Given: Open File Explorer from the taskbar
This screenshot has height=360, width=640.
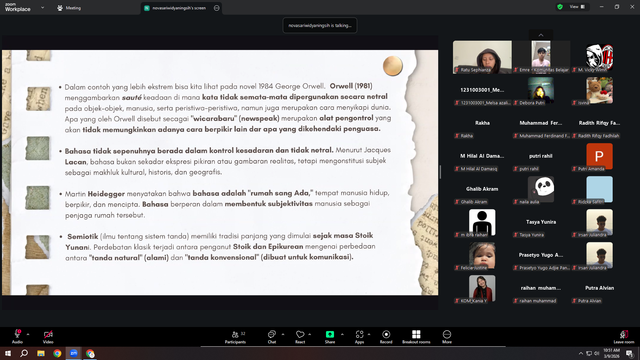Looking at the screenshot, I should [41, 353].
